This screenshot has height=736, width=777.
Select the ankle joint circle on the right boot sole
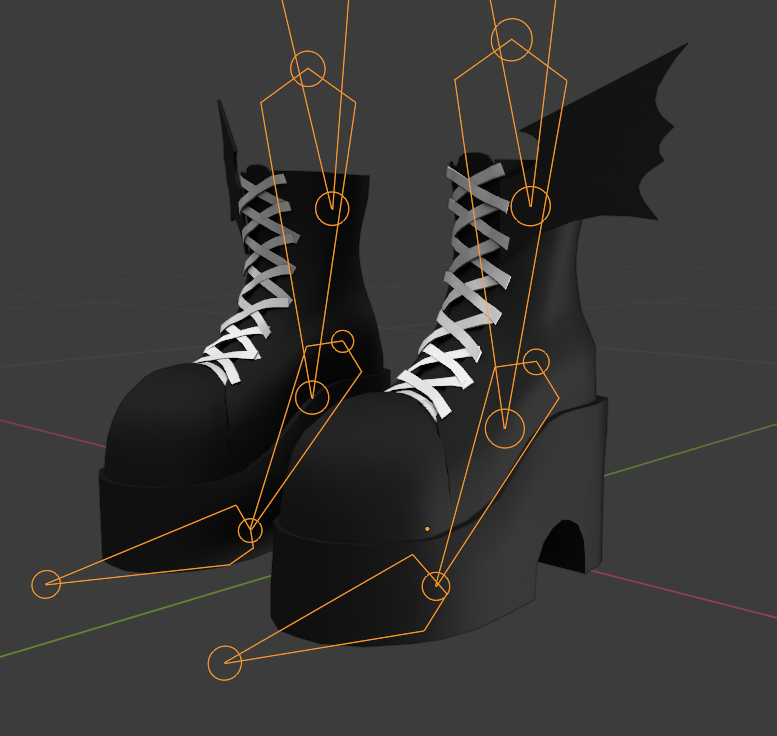[436, 586]
